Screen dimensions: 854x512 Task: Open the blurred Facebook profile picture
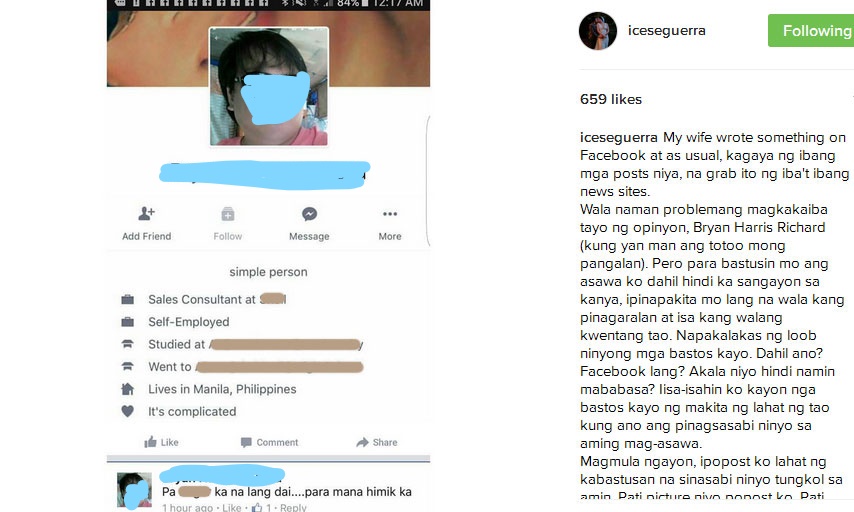[269, 87]
